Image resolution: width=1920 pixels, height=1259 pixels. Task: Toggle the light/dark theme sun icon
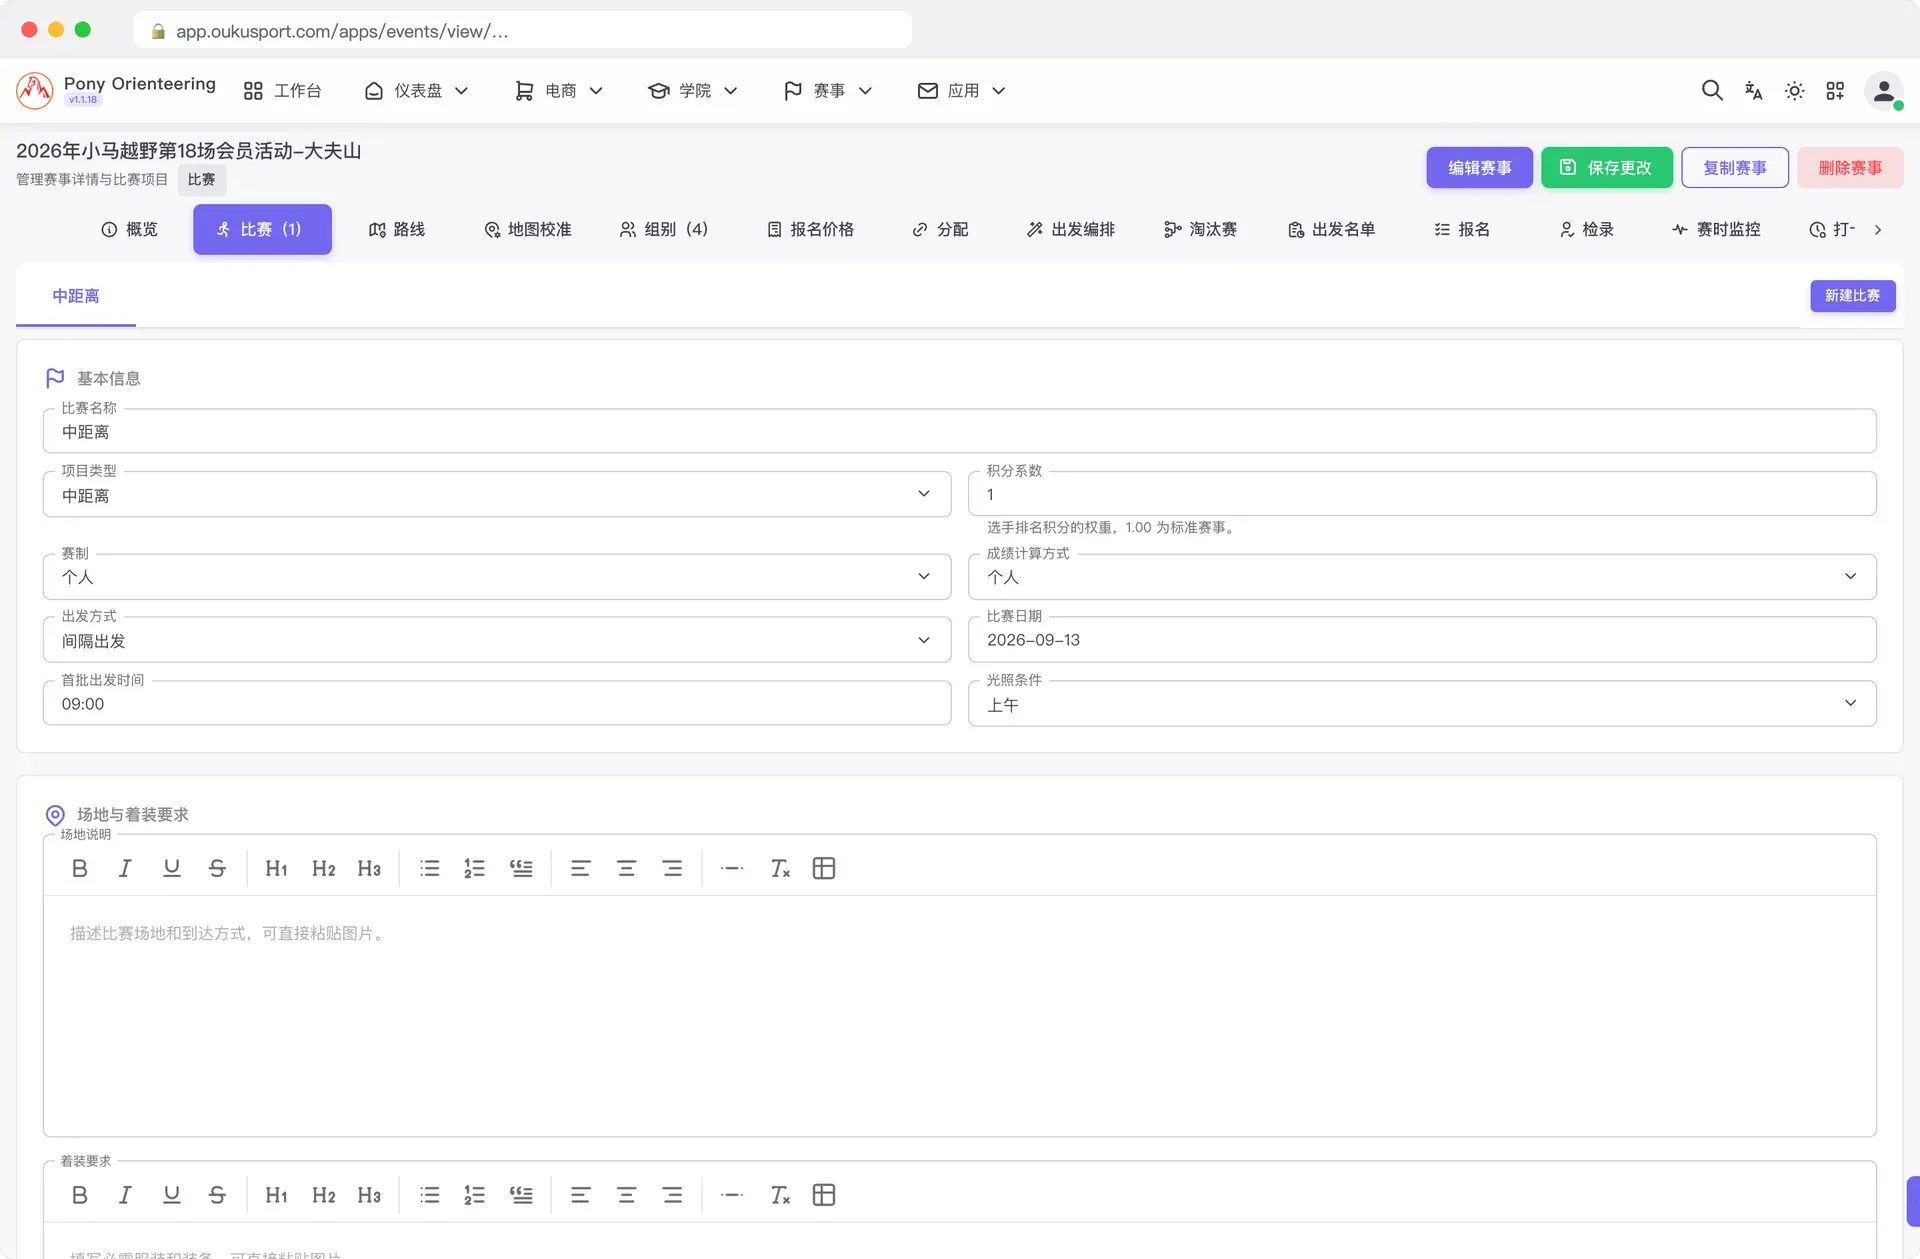click(1794, 91)
